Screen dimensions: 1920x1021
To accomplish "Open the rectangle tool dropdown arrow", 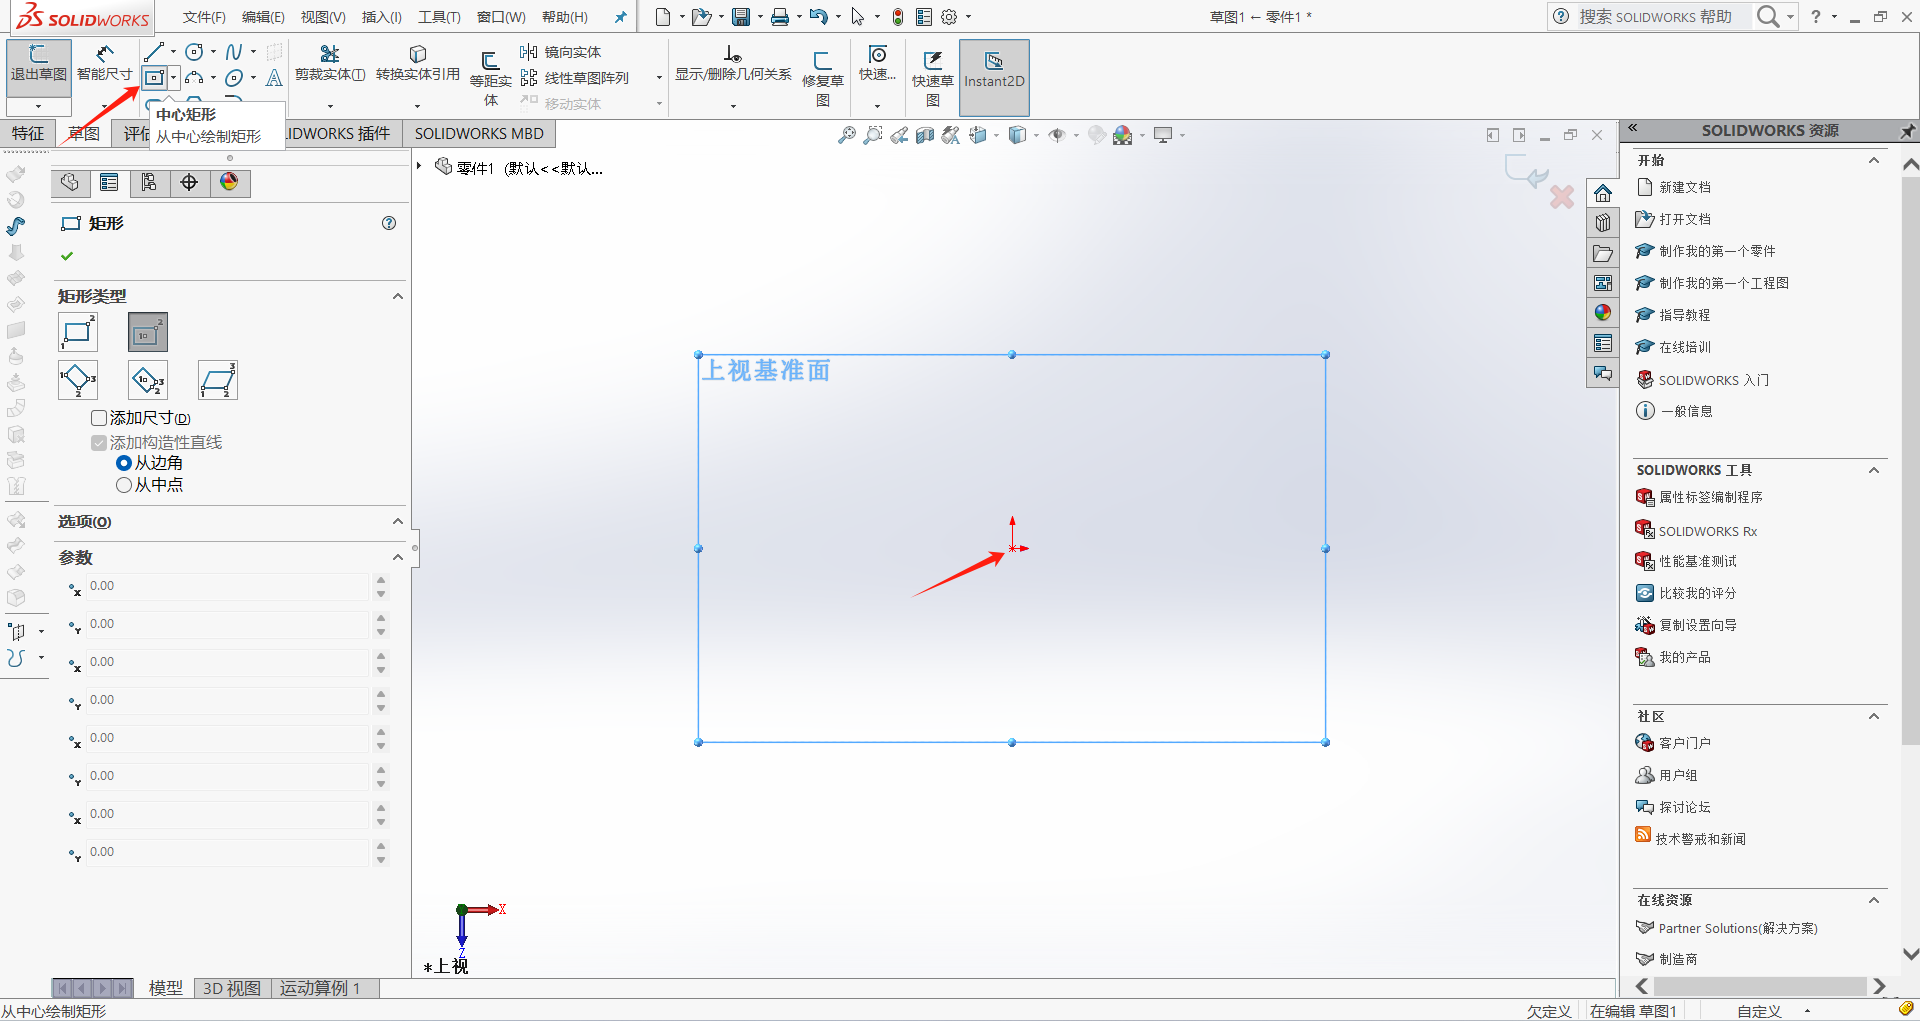I will pyautogui.click(x=174, y=78).
